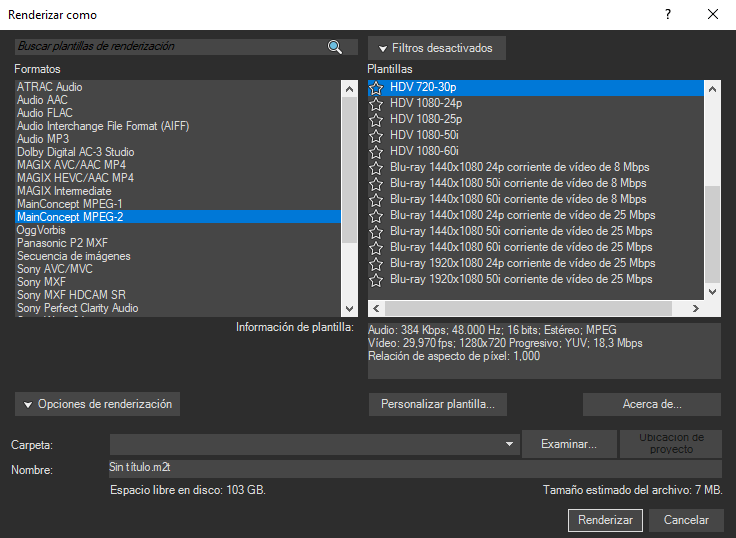
Task: Click Personalizar plantilla button
Action: [x=437, y=404]
